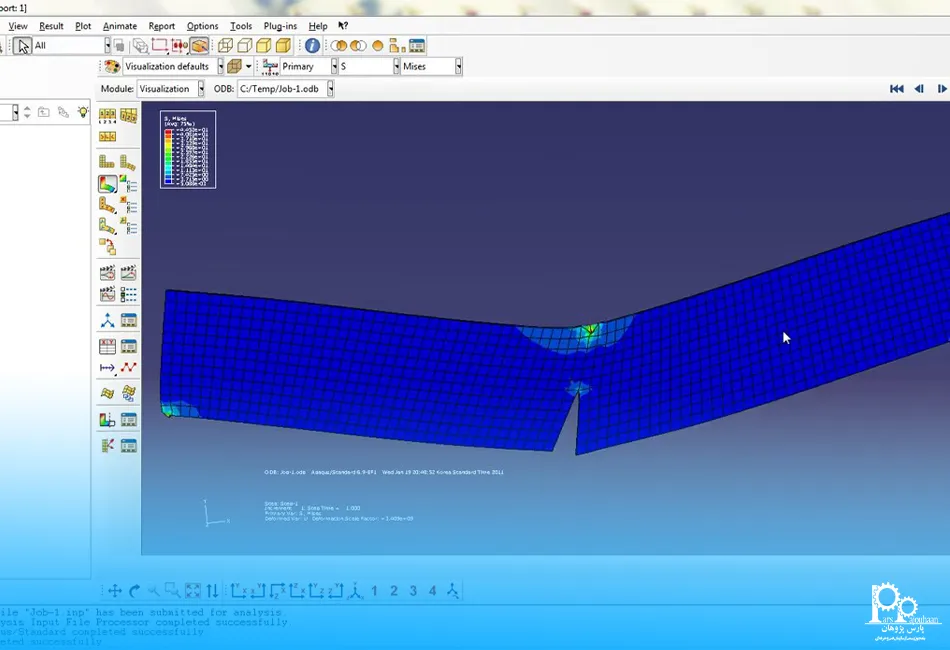This screenshot has width=950, height=650.
Task: Expand the Visualization defaults dropdown
Action: click(221, 67)
